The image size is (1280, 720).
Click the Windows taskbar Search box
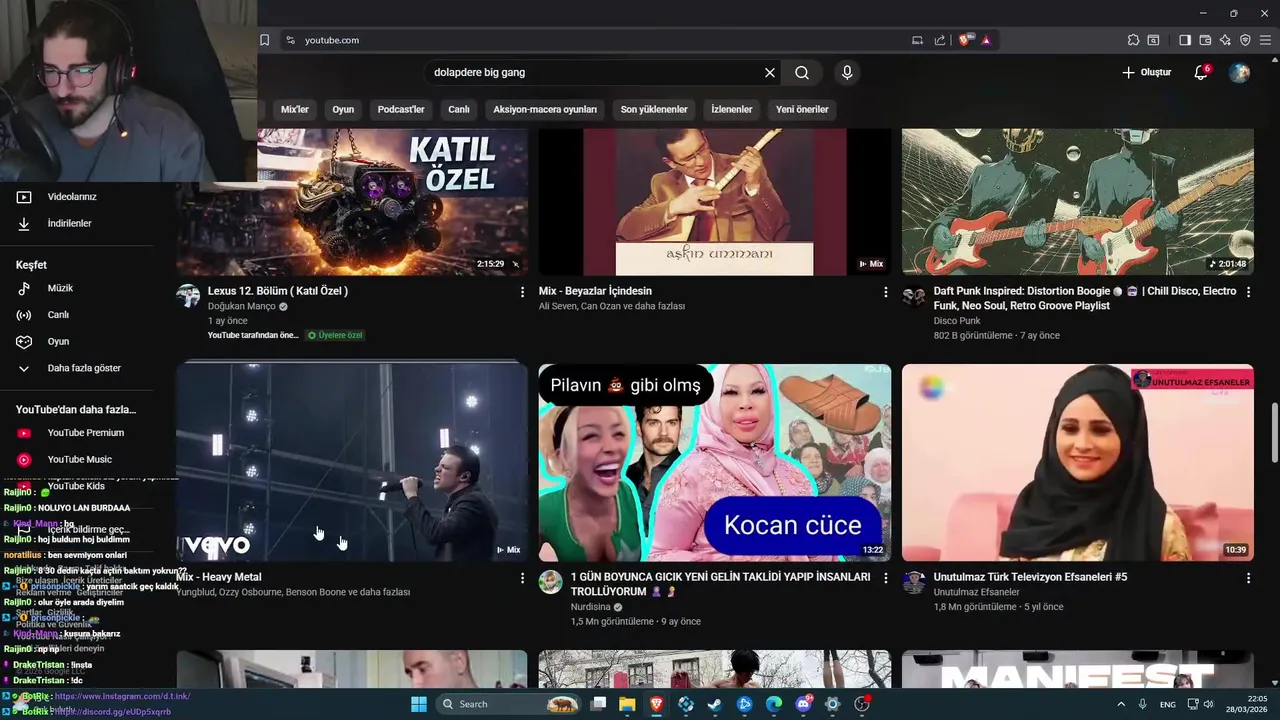click(509, 704)
